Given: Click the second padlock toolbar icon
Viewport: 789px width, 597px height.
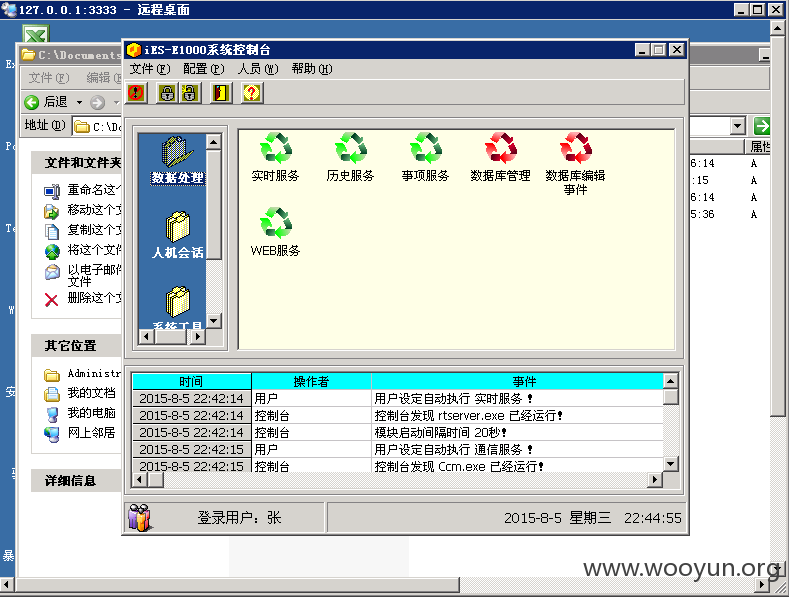Looking at the screenshot, I should 190,93.
